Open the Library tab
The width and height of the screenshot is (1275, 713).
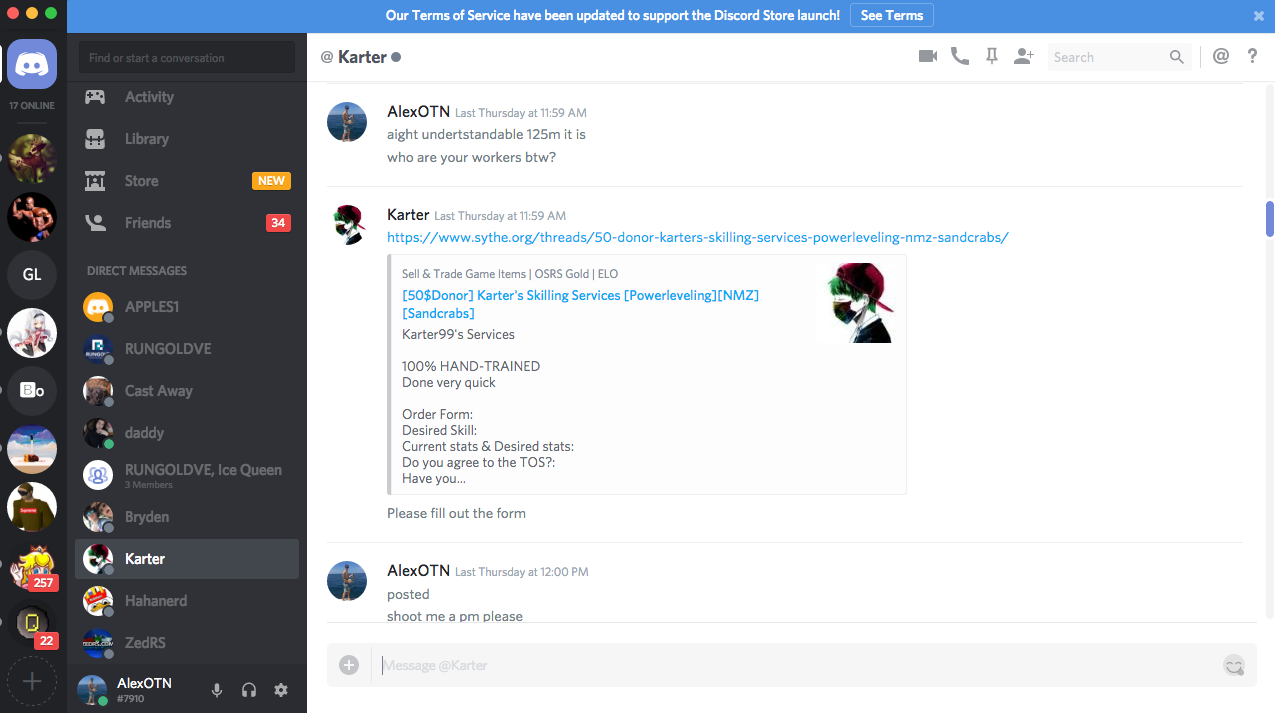point(187,139)
